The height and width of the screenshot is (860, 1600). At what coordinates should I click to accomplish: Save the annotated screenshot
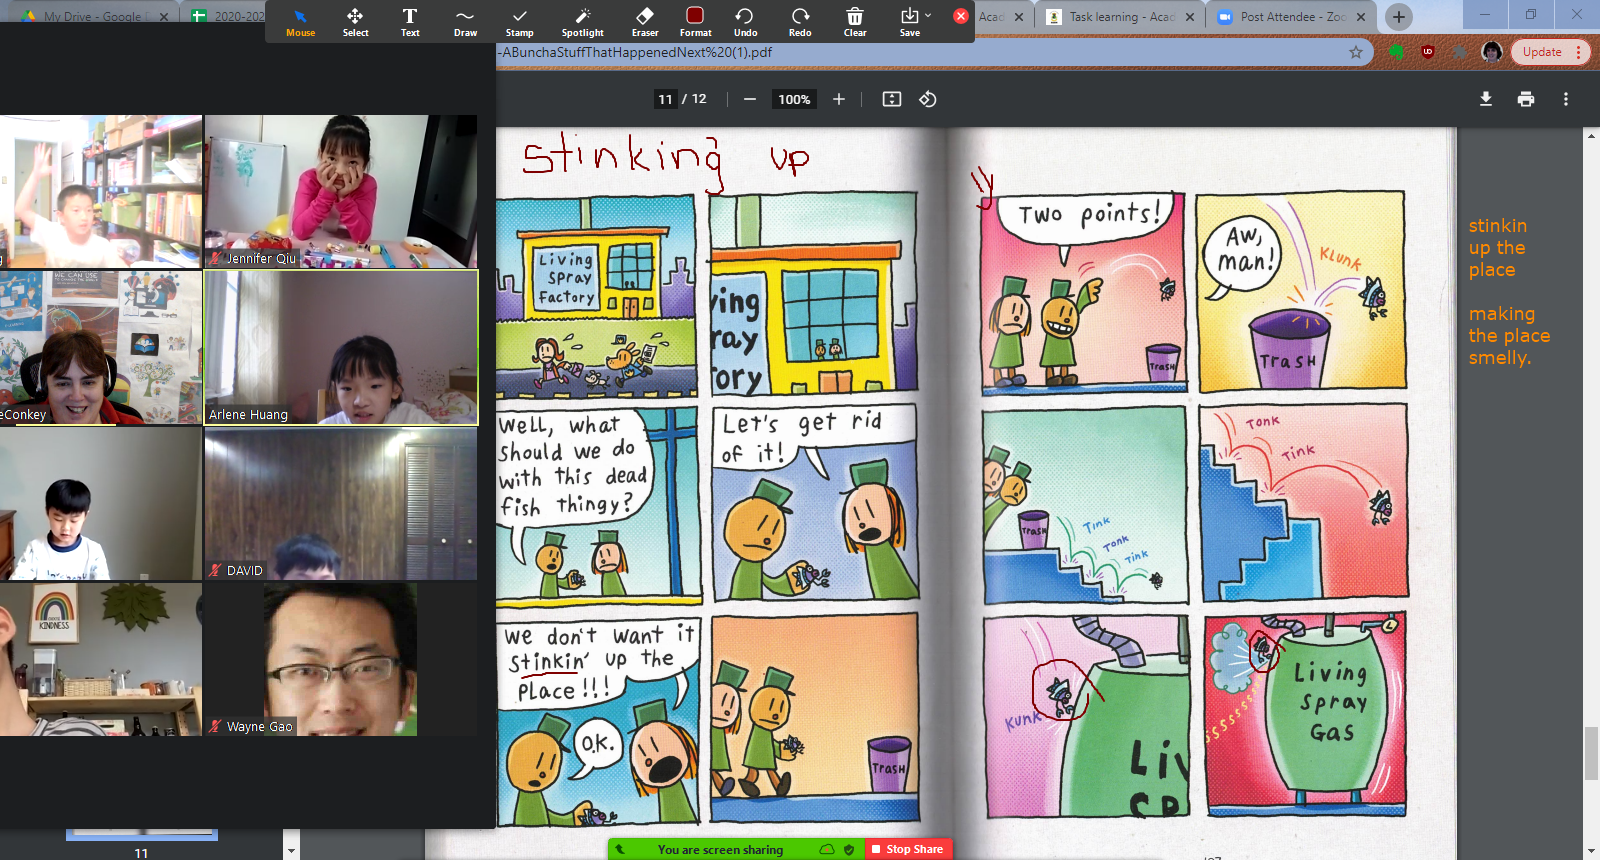(909, 22)
